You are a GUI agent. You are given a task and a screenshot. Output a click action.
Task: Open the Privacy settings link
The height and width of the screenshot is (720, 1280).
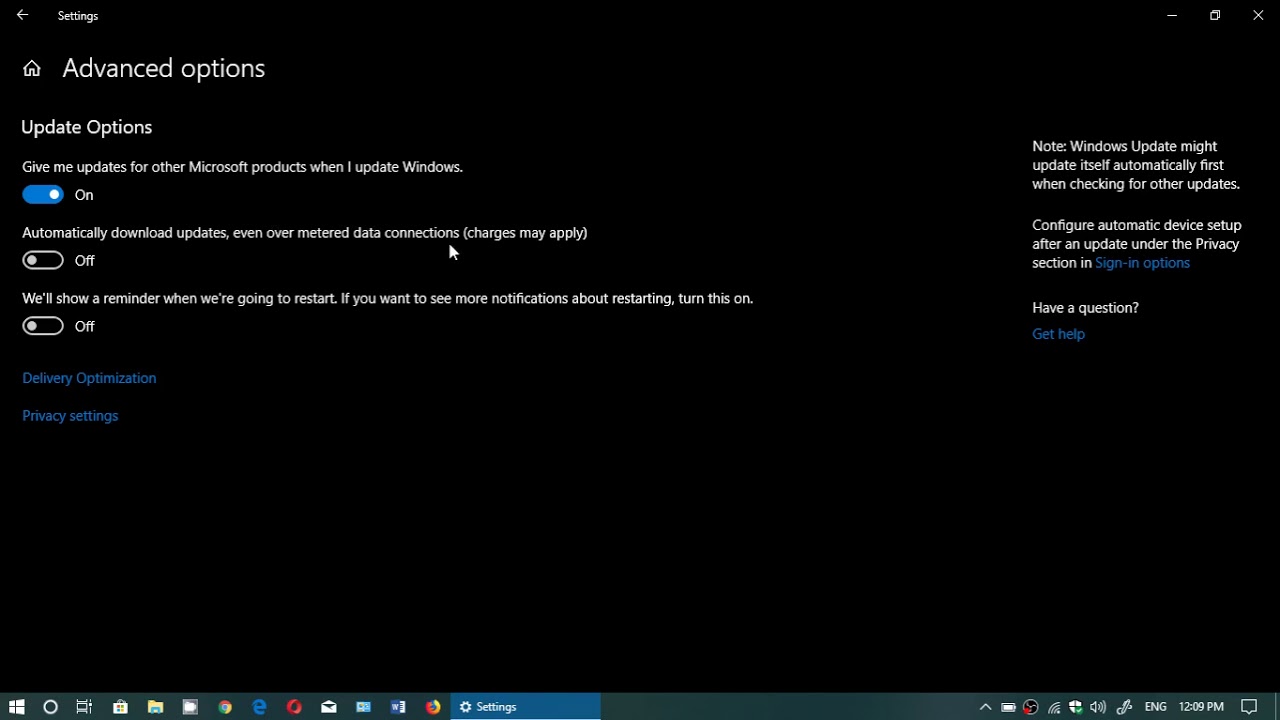coord(70,416)
